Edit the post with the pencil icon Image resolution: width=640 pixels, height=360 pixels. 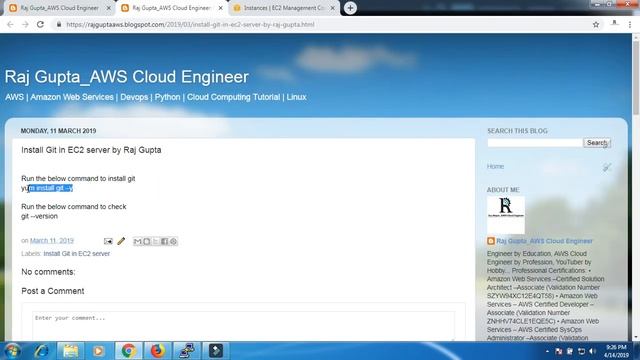(121, 241)
